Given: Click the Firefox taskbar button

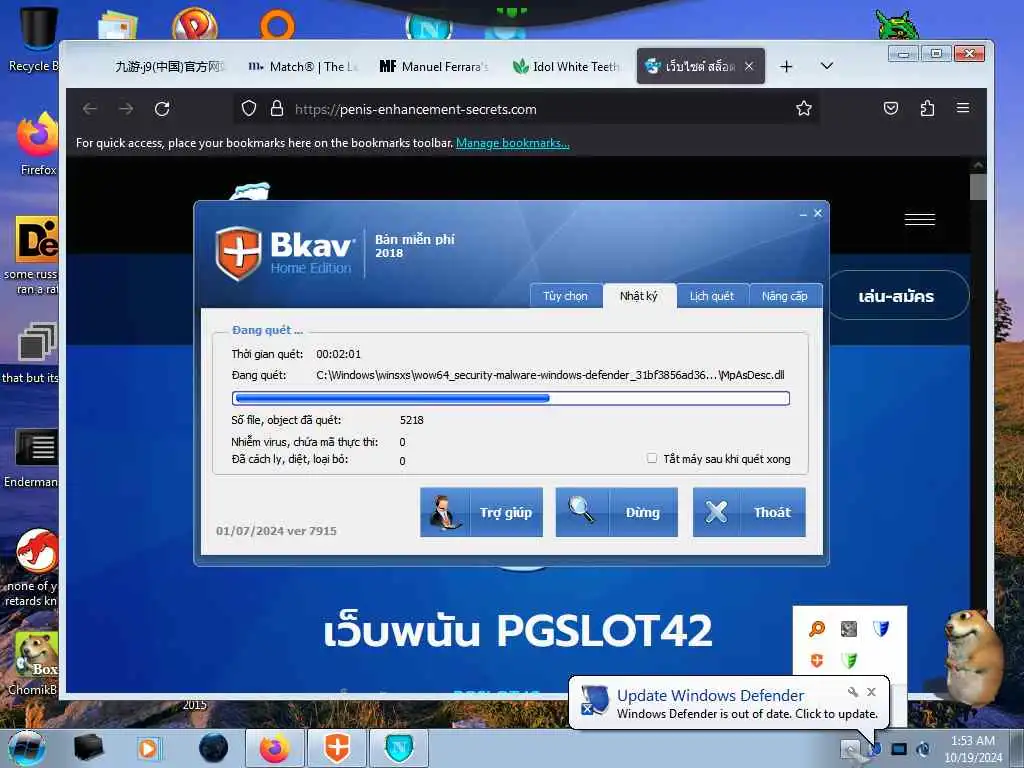Looking at the screenshot, I should click(275, 748).
